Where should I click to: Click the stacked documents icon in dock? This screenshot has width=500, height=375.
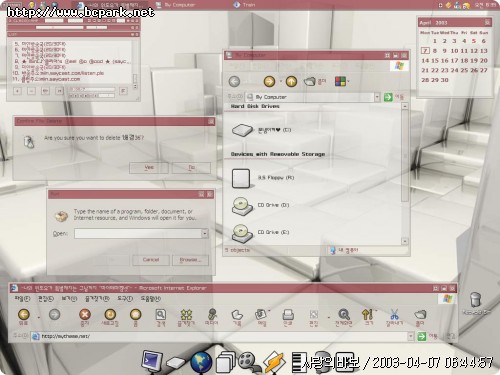coord(226,362)
